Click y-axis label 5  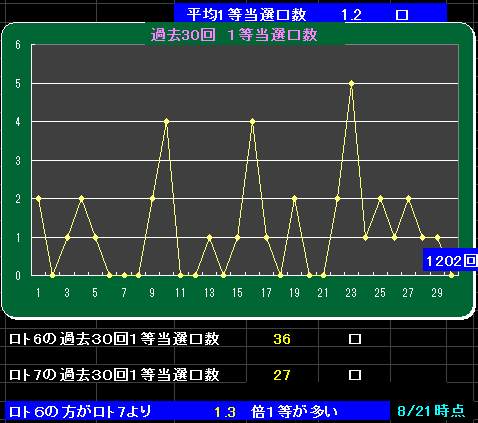[18, 83]
